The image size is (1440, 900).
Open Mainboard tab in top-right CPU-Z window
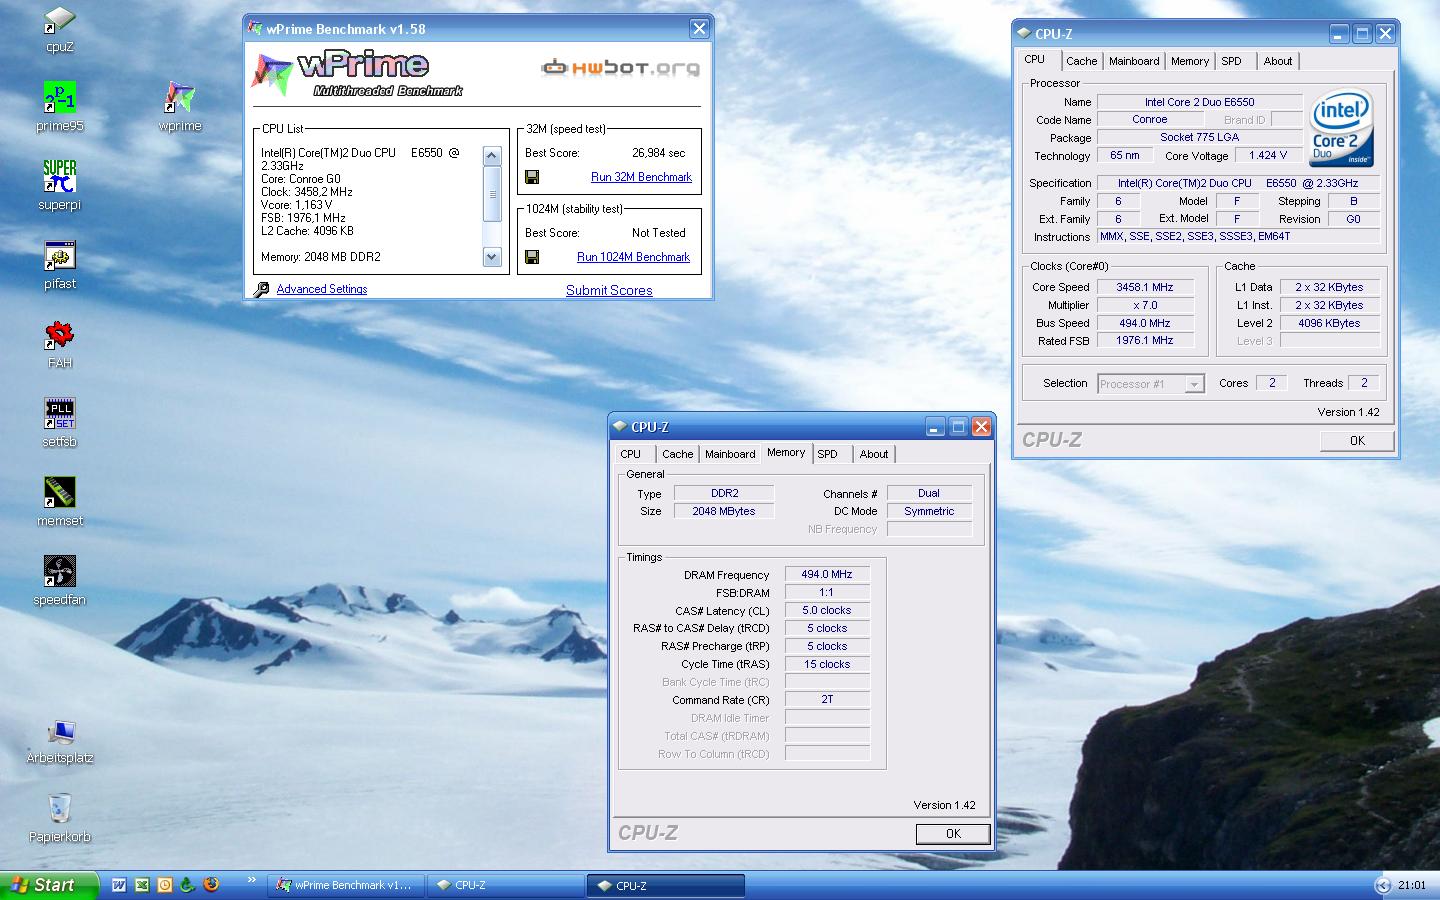(1134, 61)
